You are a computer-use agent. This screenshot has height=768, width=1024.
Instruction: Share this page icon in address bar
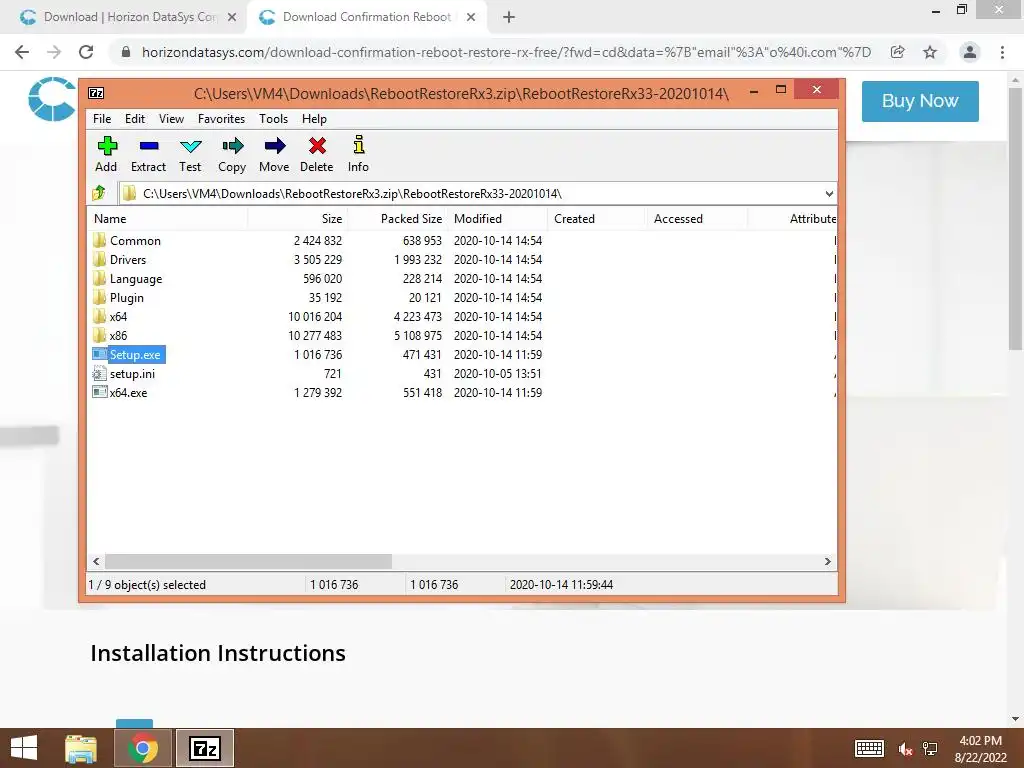click(898, 52)
